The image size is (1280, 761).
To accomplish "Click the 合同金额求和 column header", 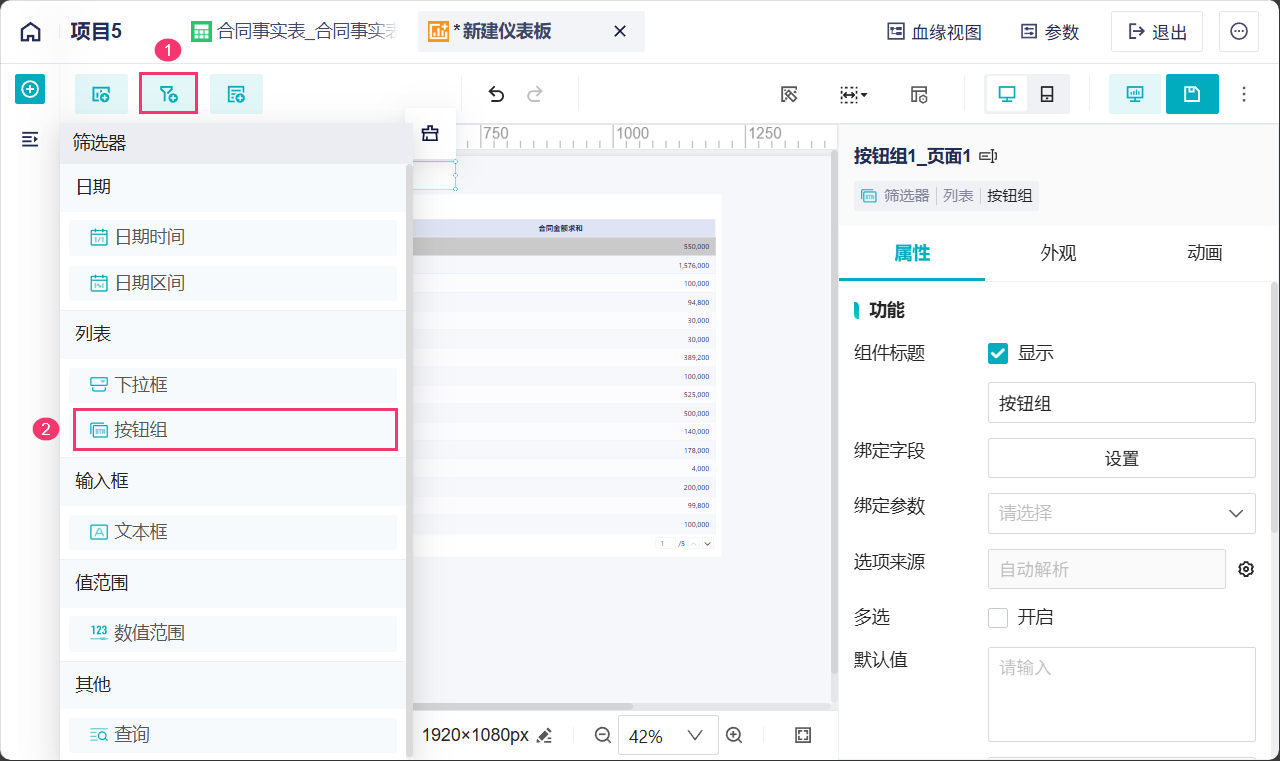I will (x=560, y=228).
